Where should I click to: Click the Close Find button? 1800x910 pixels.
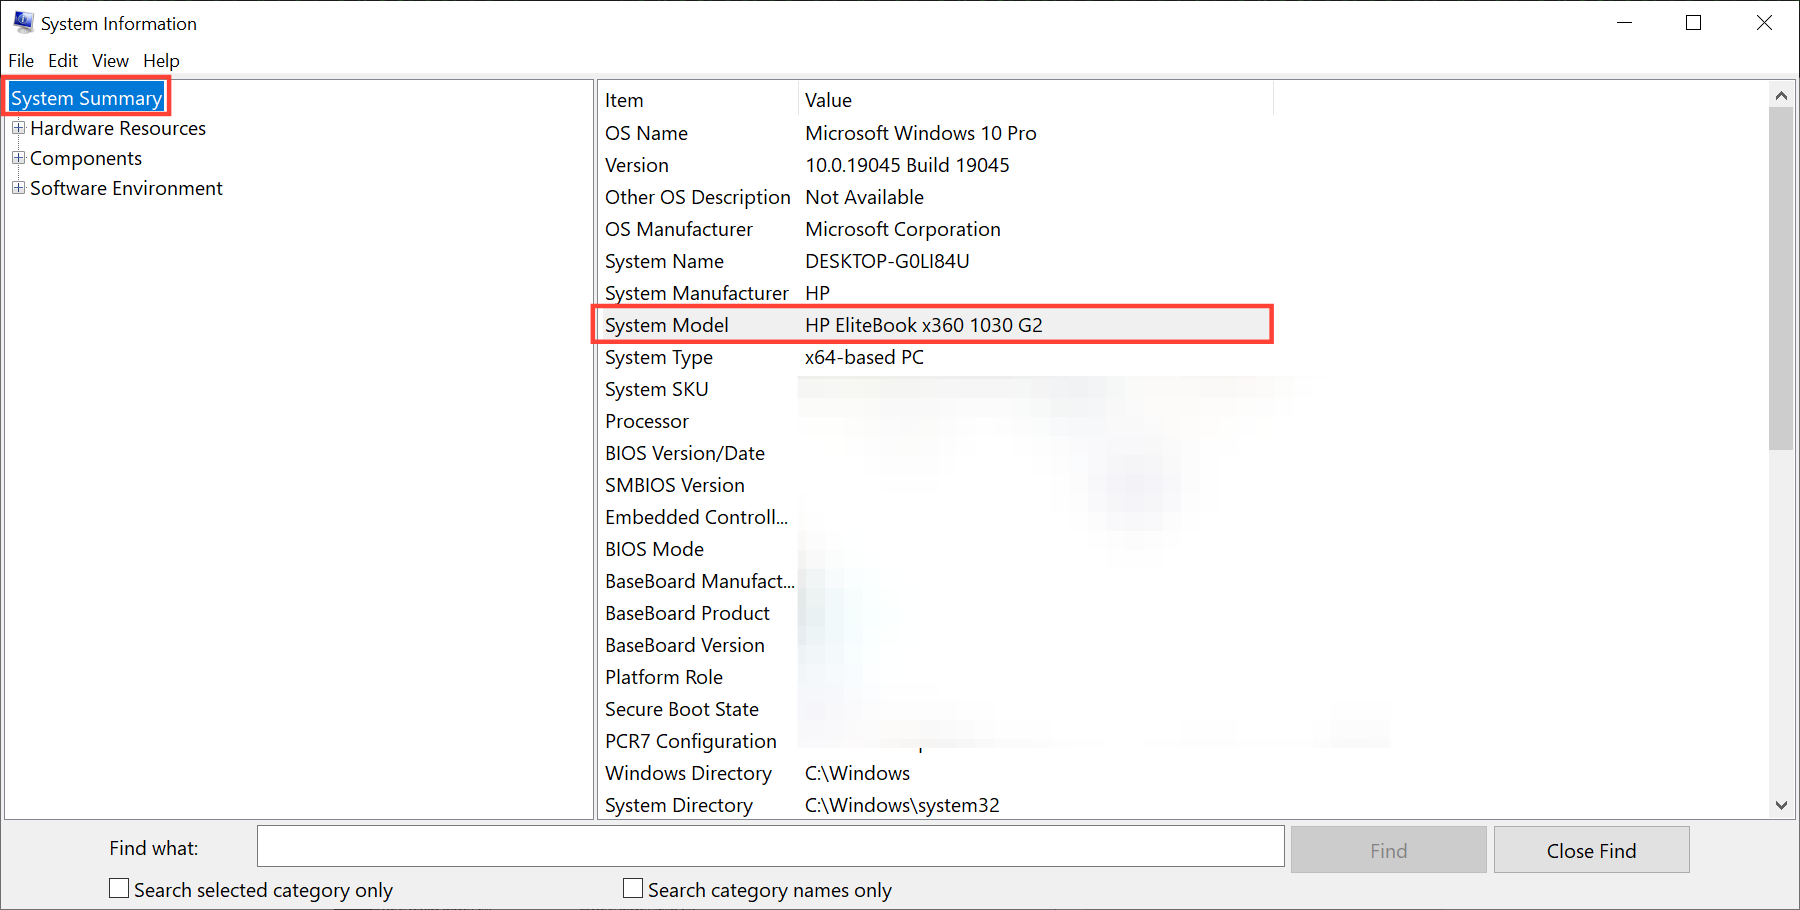[1591, 849]
